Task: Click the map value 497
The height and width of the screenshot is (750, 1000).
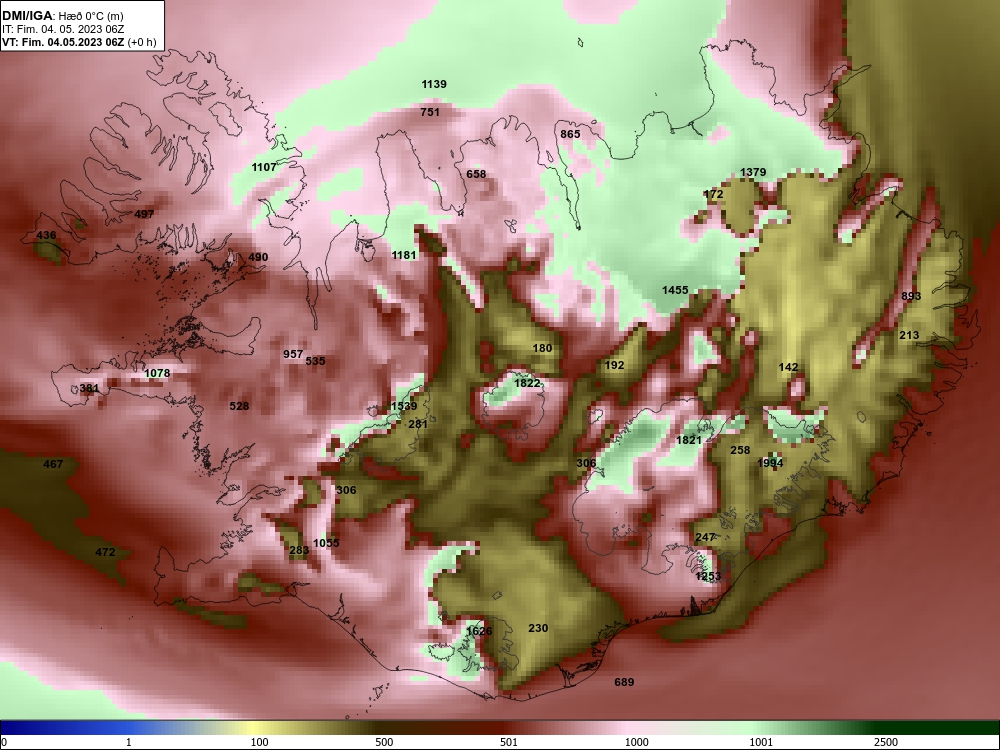Action: 144,214
